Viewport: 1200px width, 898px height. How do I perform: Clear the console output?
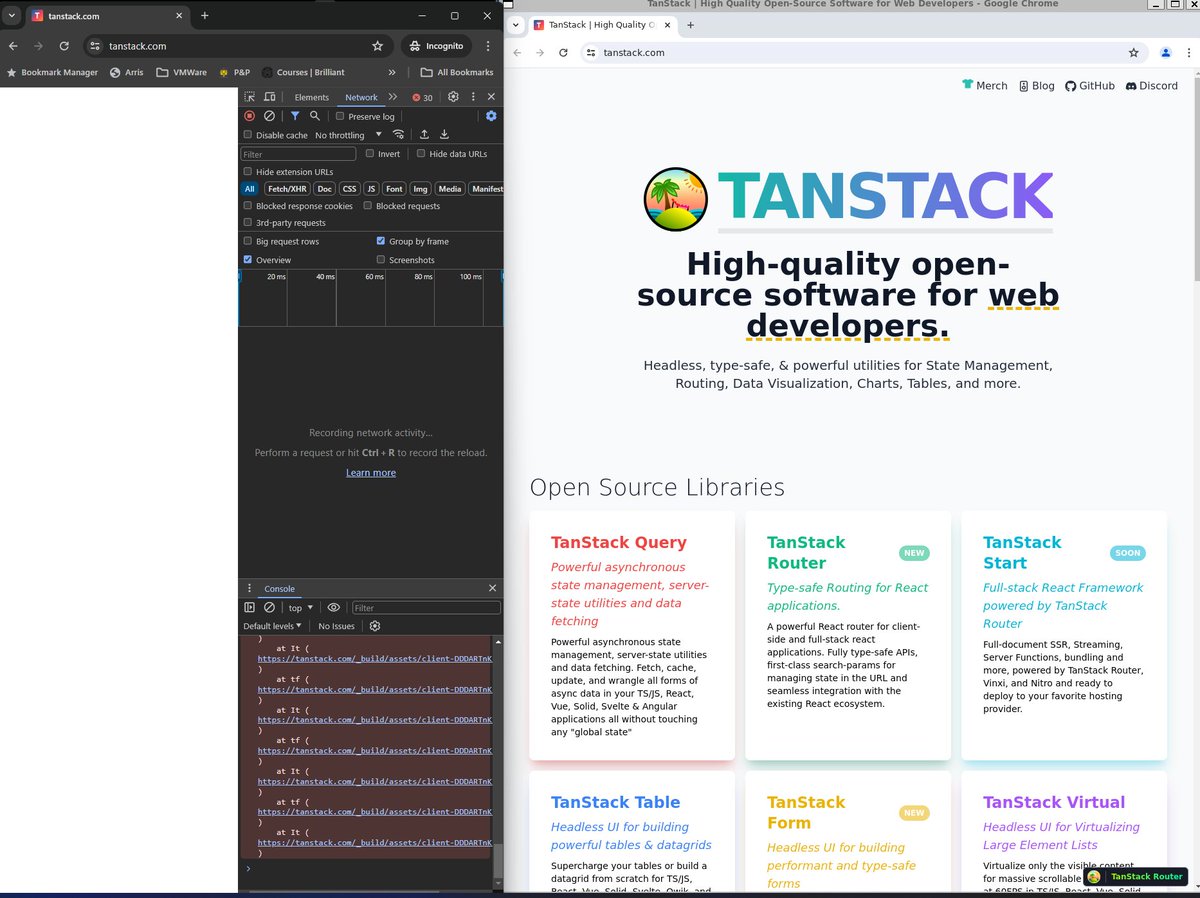tap(269, 607)
